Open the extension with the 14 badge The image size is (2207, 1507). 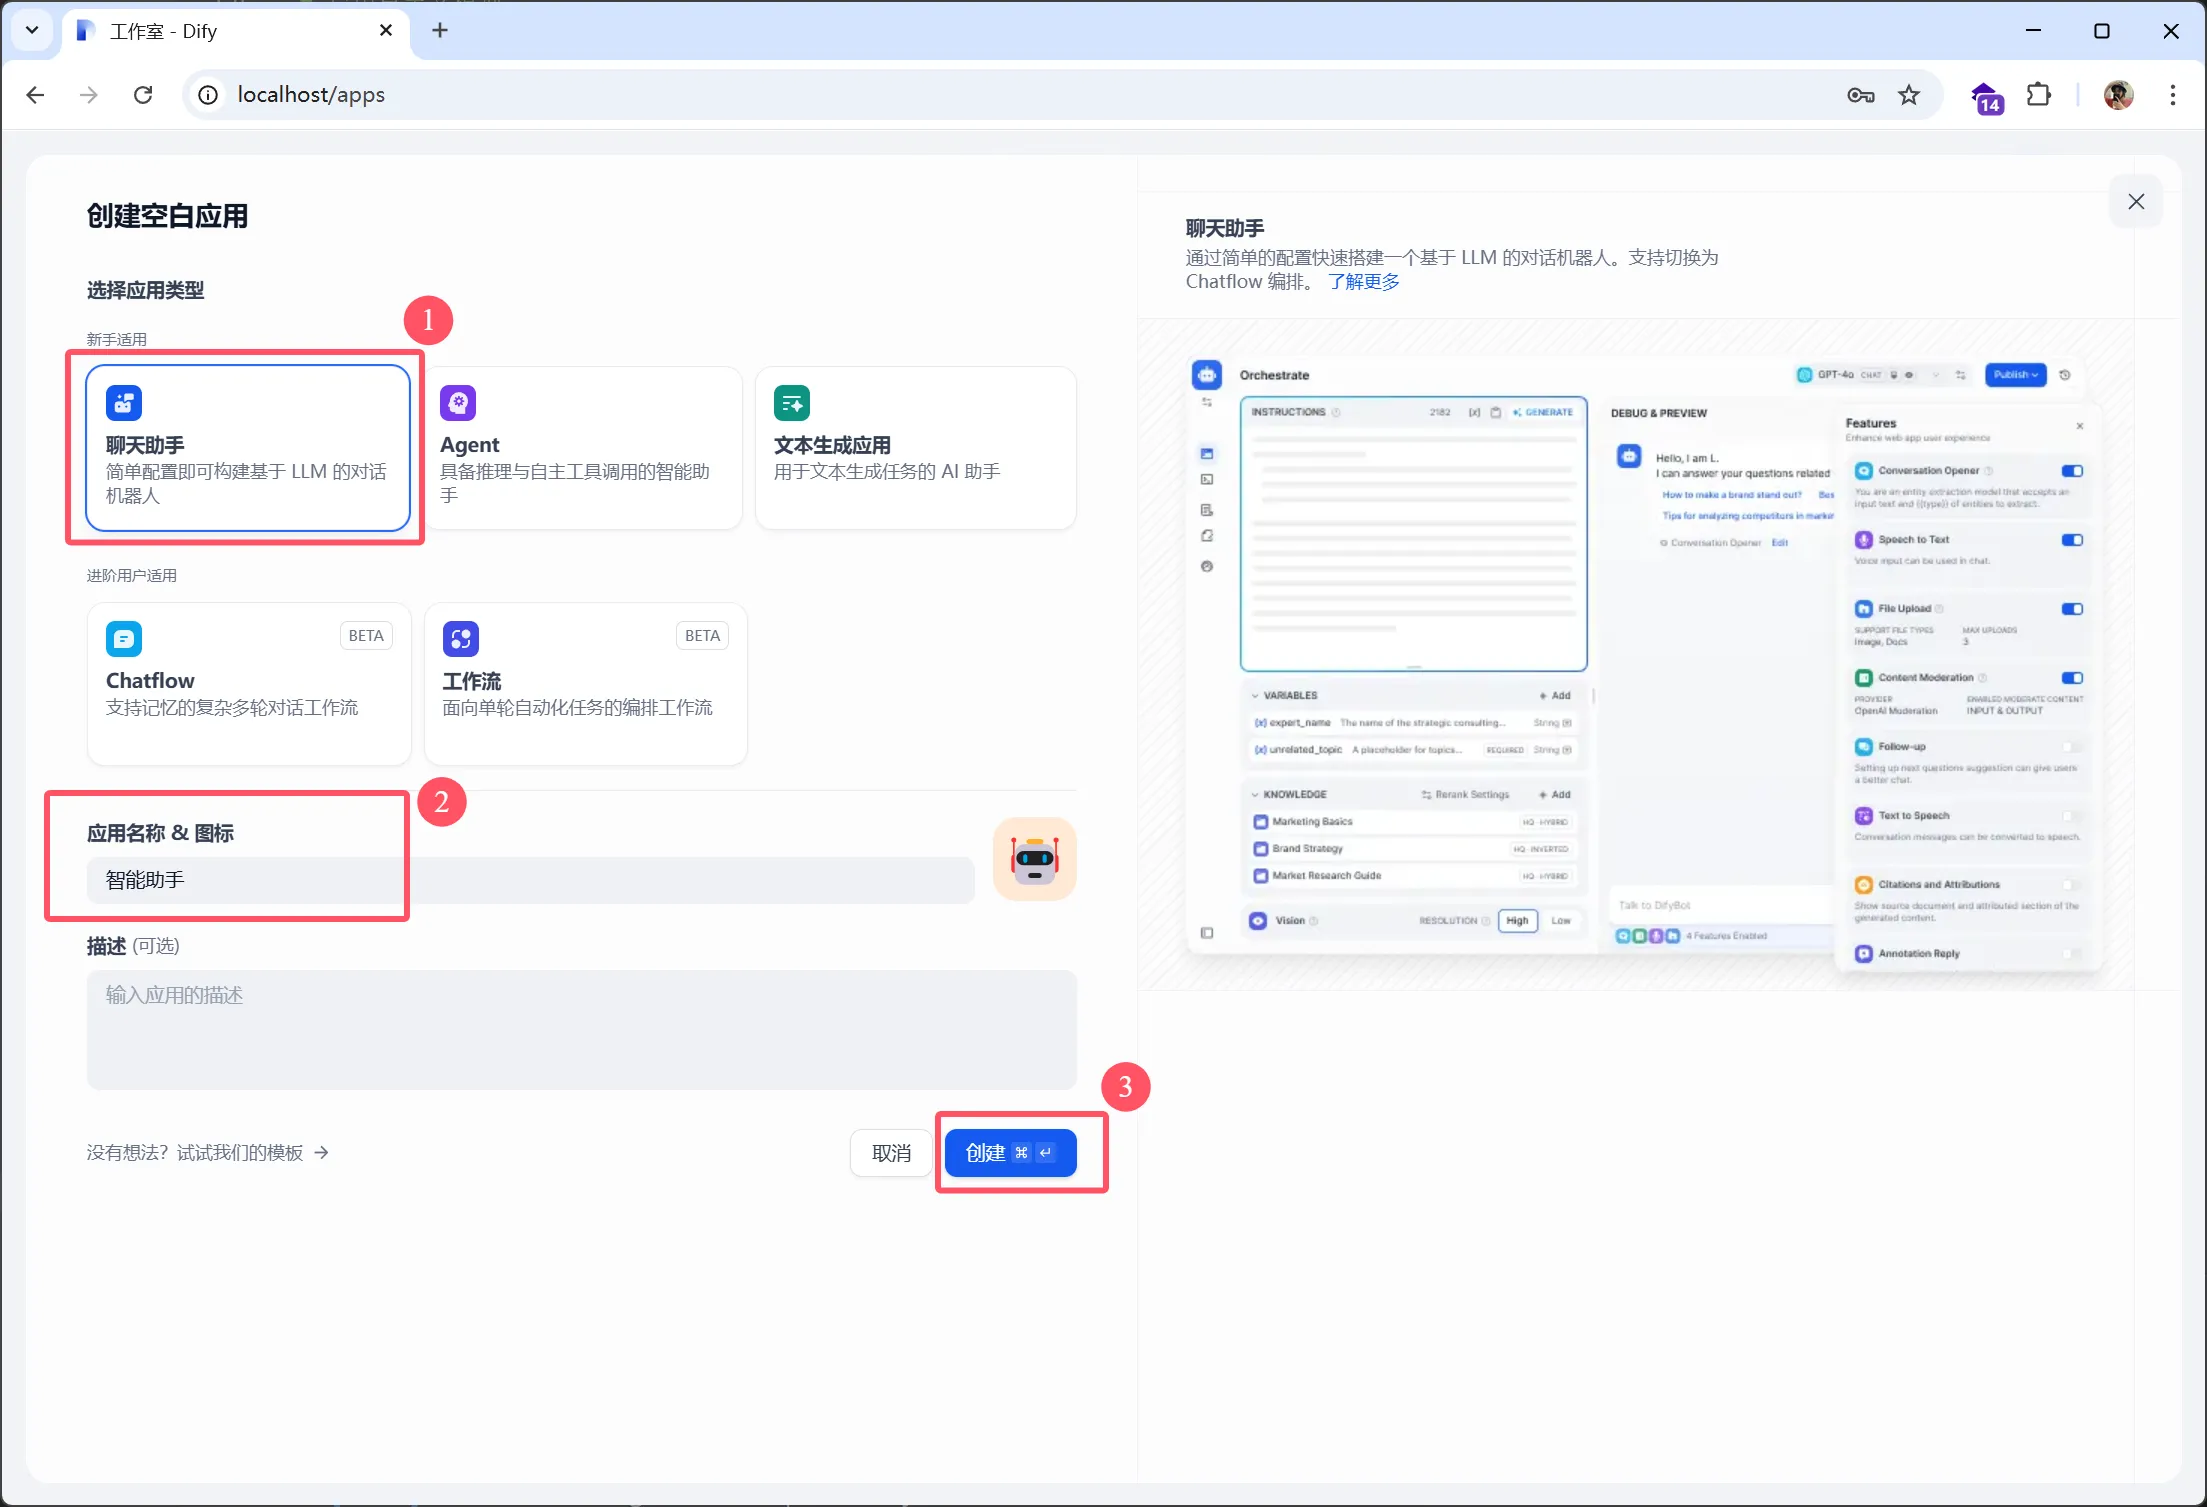click(1987, 96)
